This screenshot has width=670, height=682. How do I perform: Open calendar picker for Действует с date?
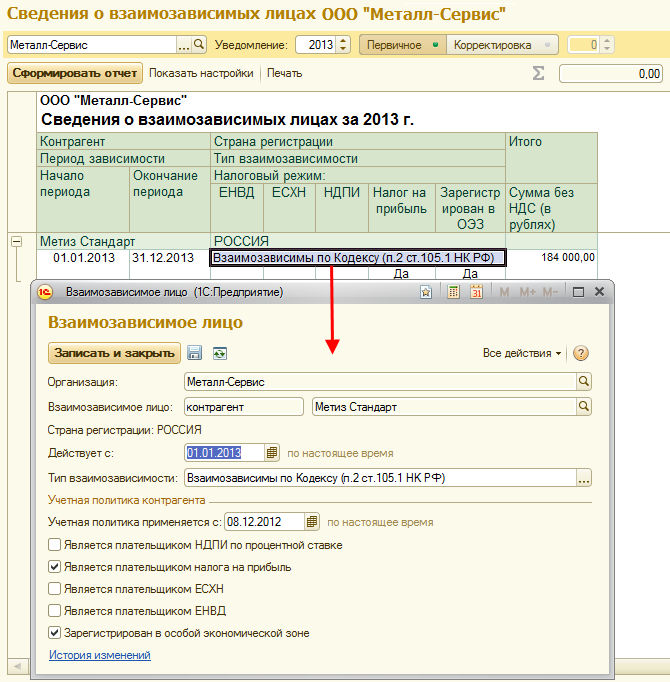[x=272, y=453]
